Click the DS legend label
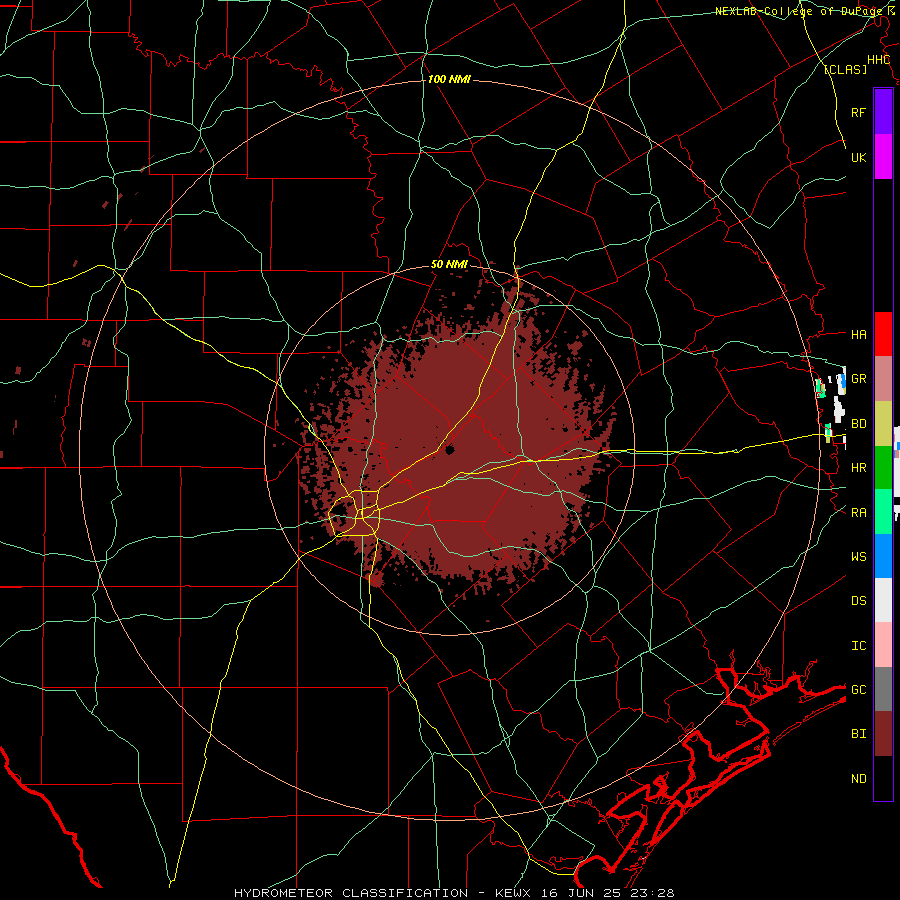 (858, 600)
